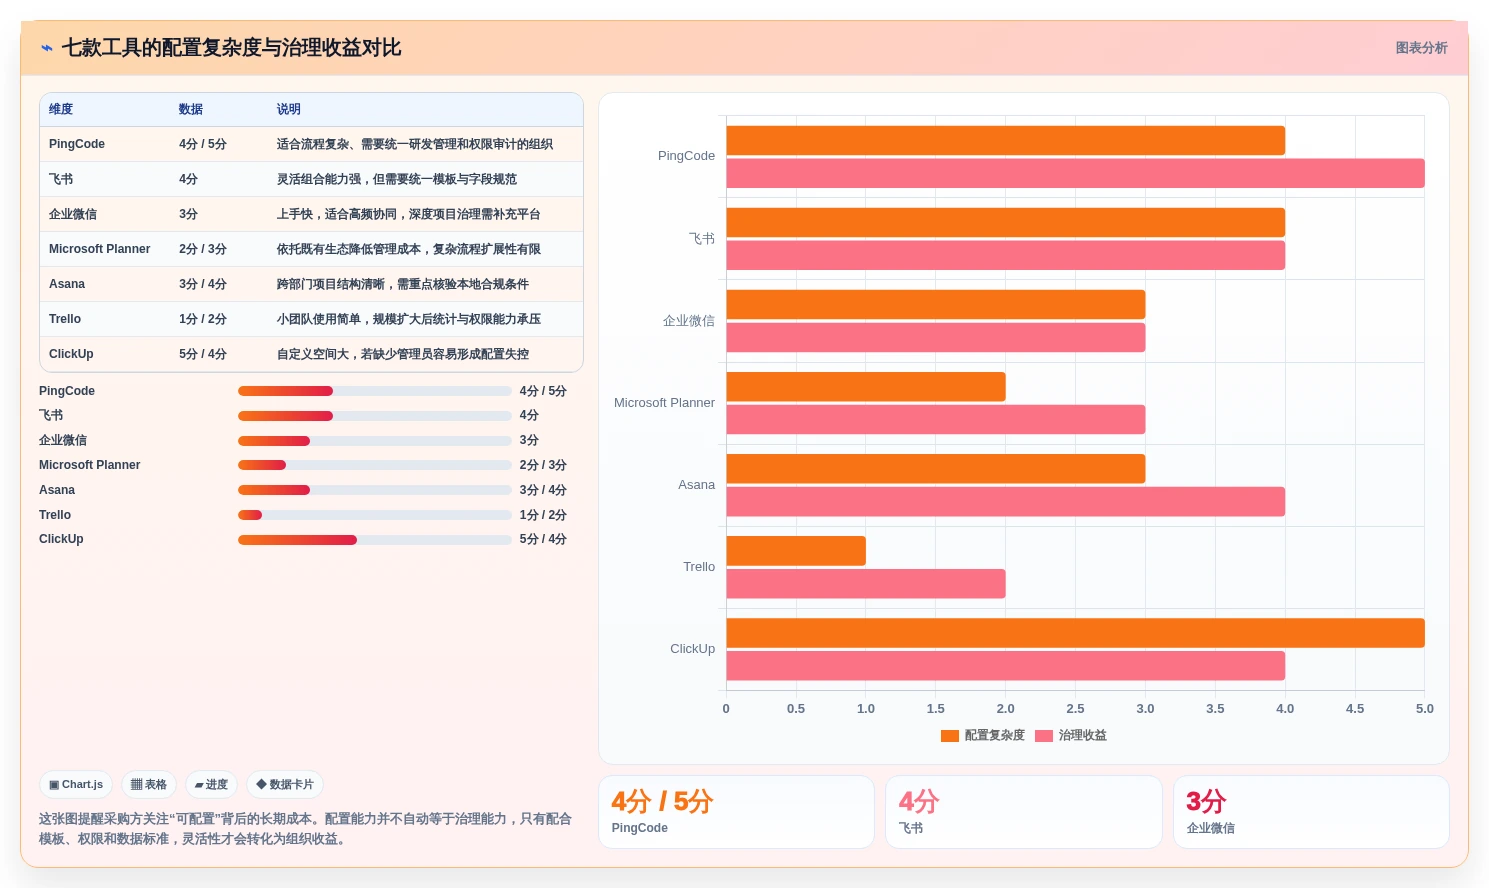Click description 小团队使用简单 for Trello
This screenshot has height=888, width=1489.
[x=409, y=319]
